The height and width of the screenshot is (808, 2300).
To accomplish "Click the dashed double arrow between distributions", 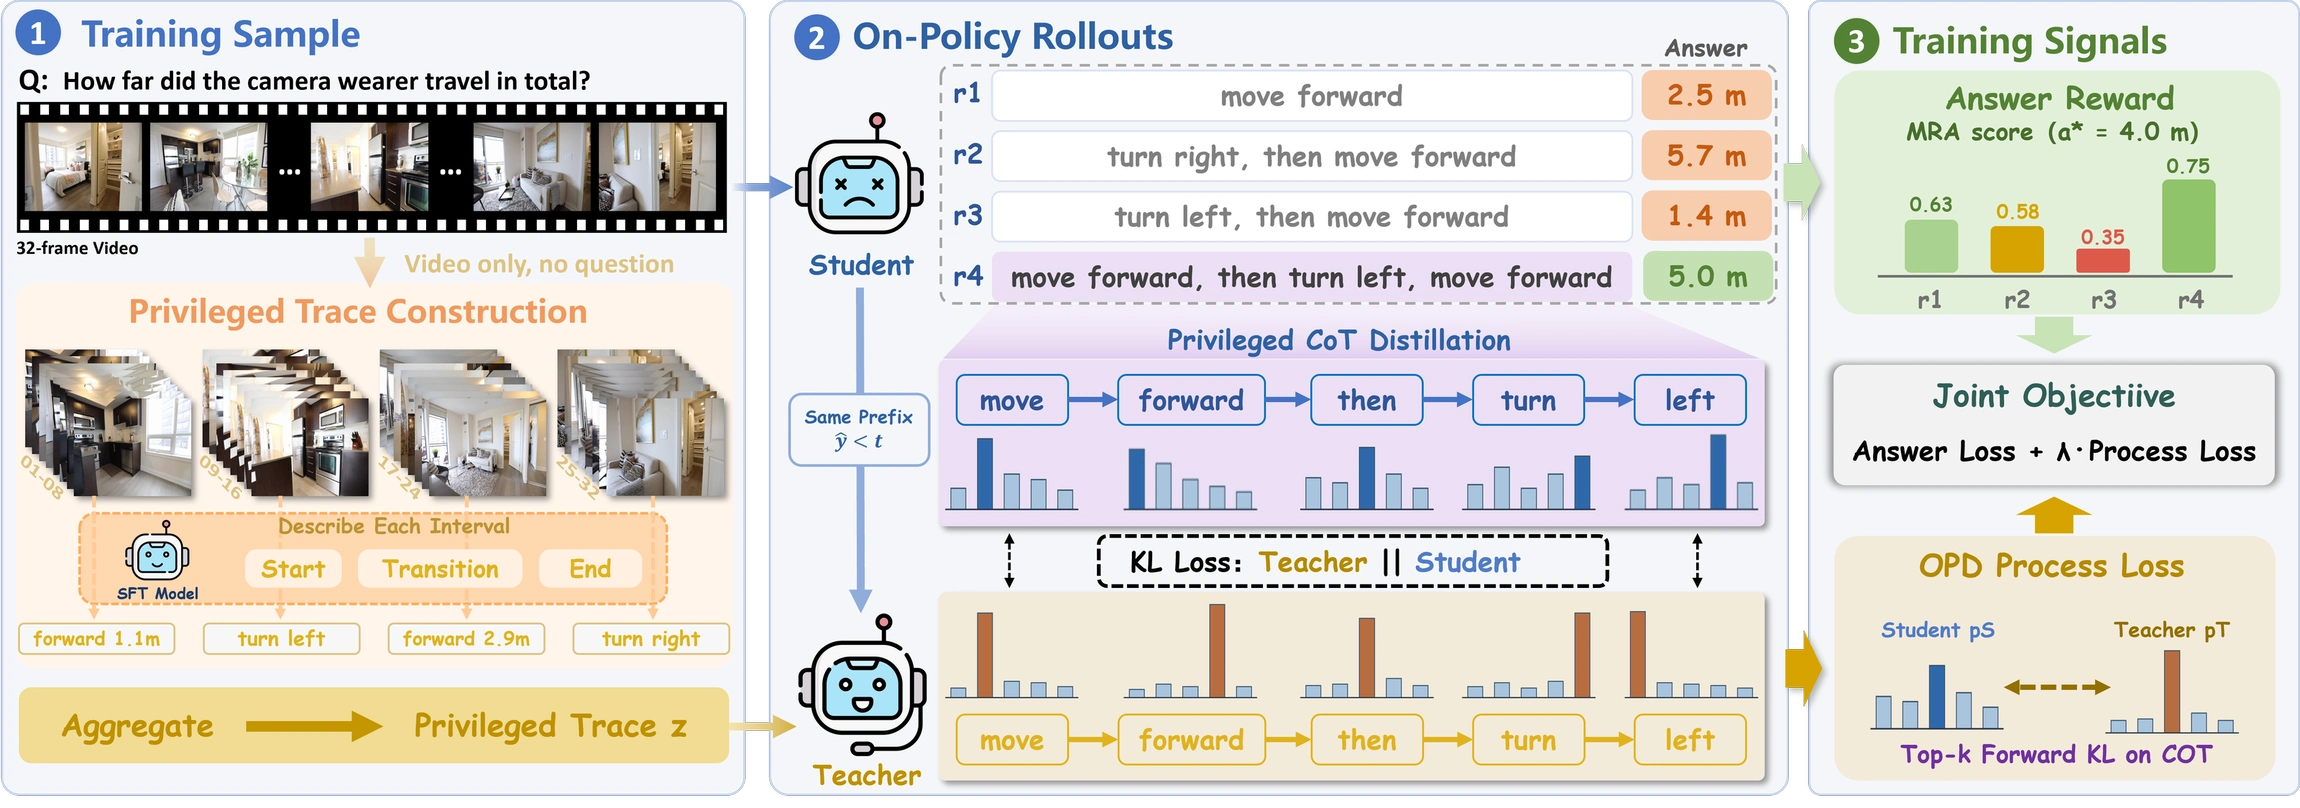I will pos(2057,687).
